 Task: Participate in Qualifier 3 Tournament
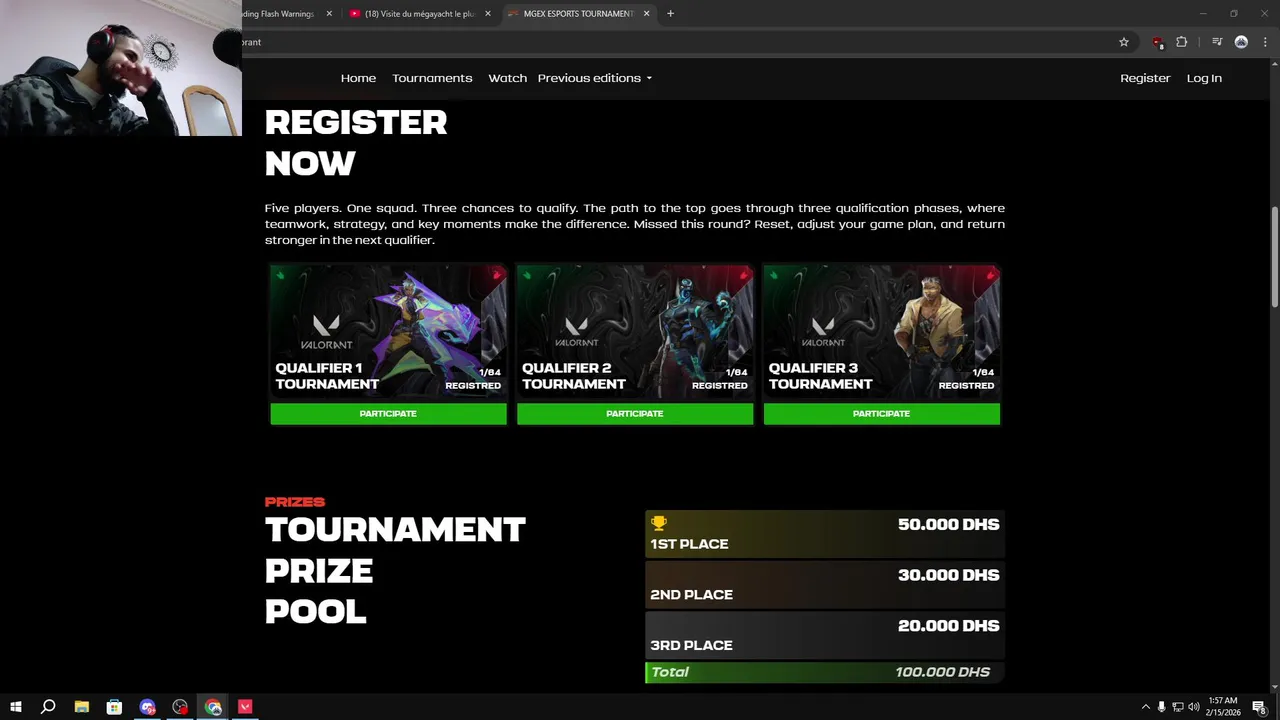point(881,414)
